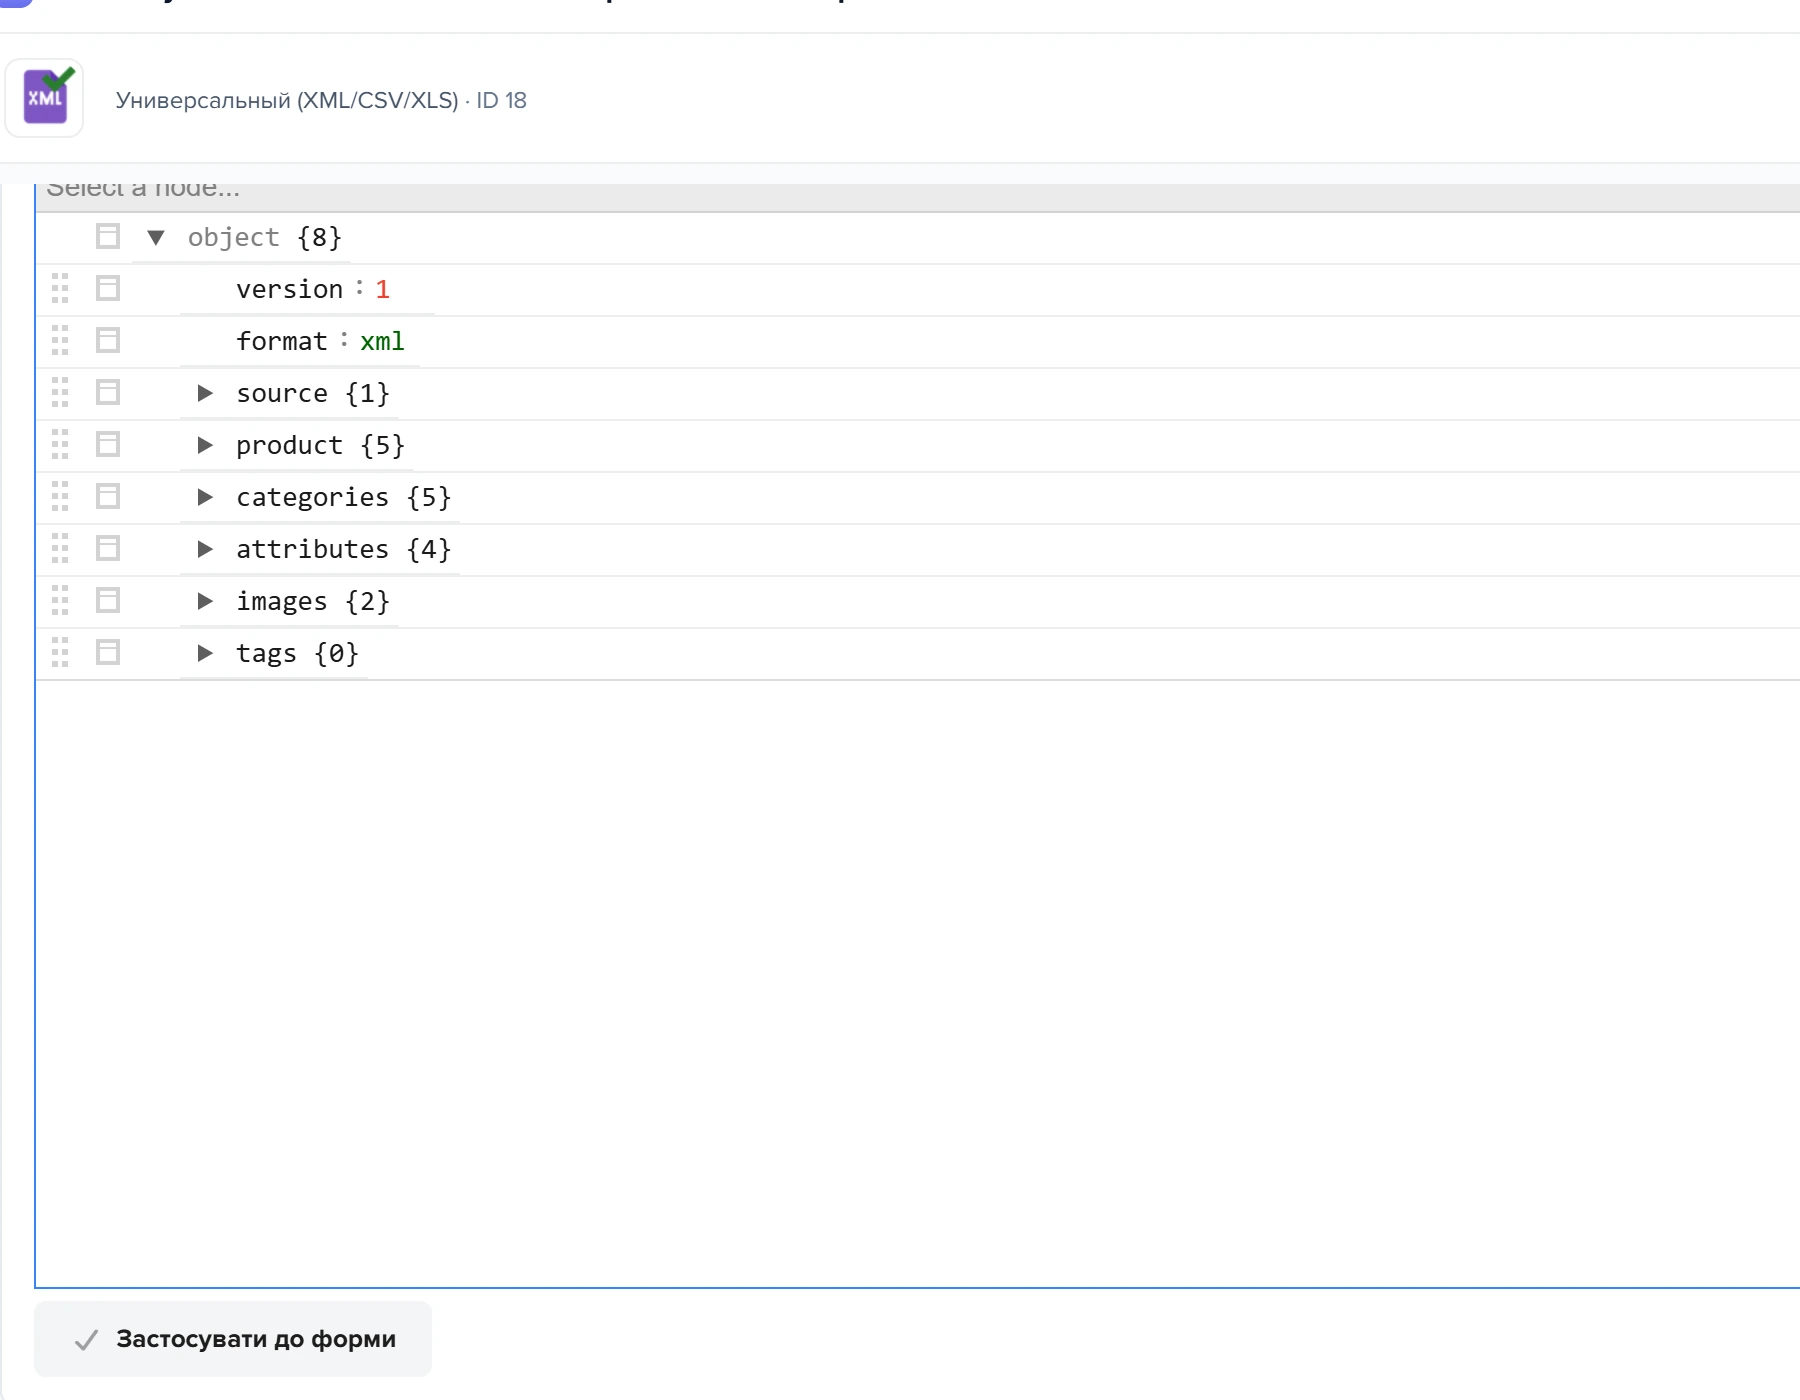
Task: Click the version field name
Action: coord(289,290)
